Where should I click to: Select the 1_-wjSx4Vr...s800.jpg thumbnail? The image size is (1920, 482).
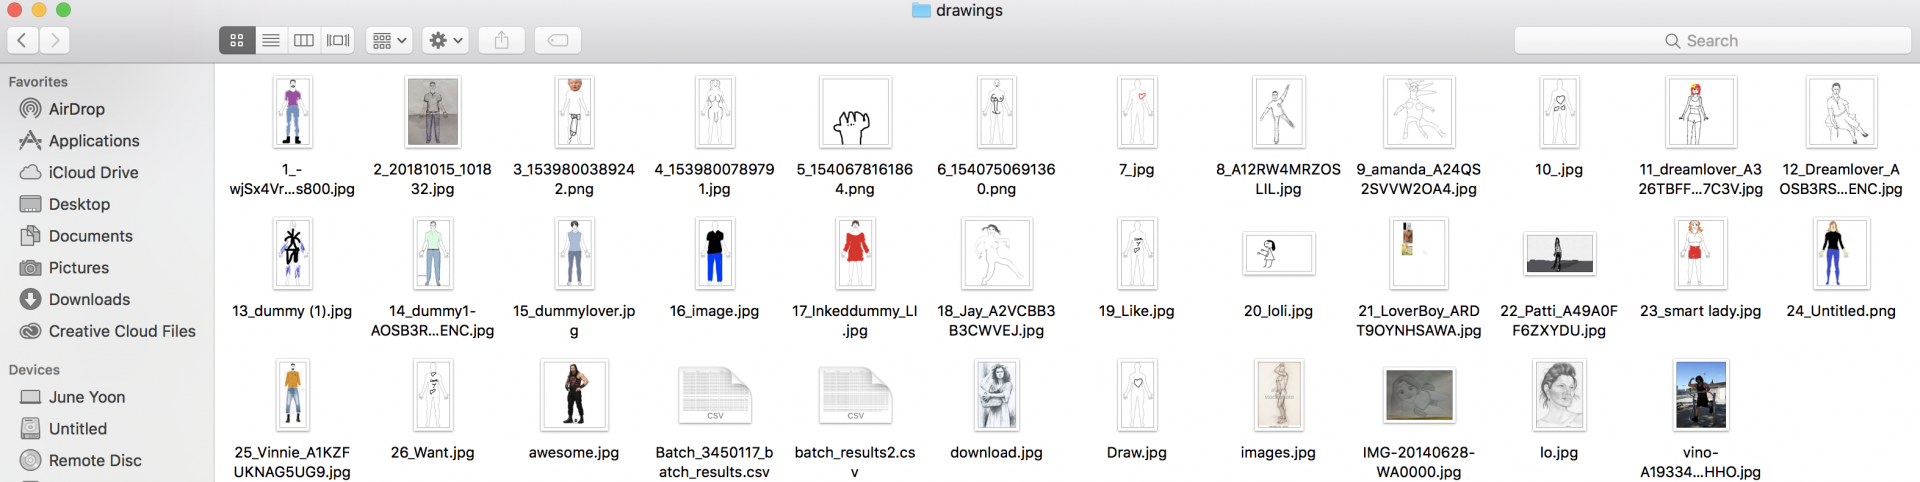(x=292, y=112)
